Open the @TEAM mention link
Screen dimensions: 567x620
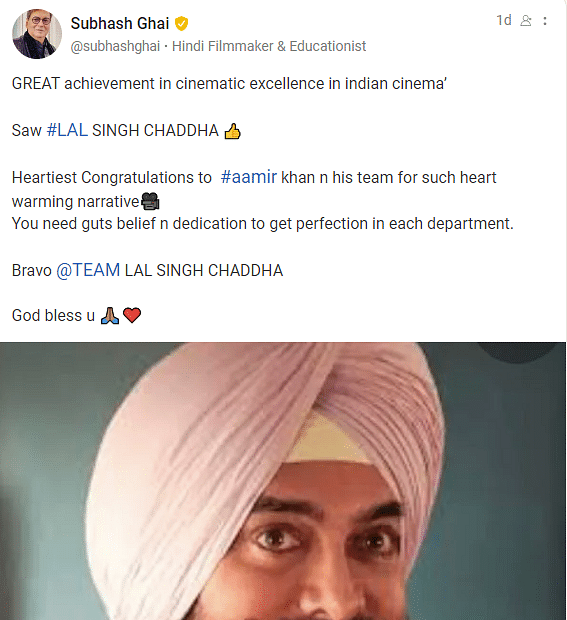click(88, 270)
